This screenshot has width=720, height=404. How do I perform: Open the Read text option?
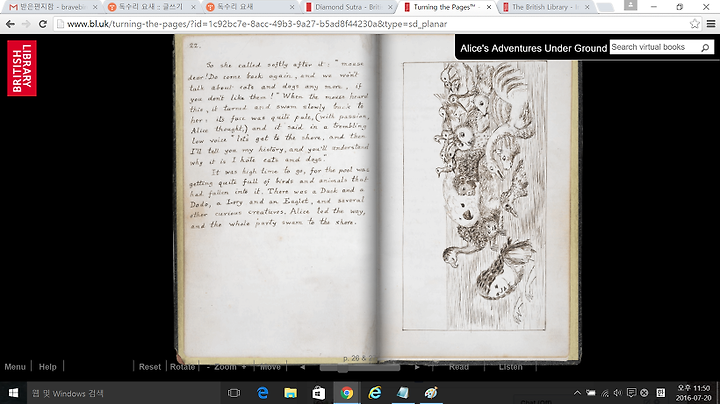(x=459, y=367)
